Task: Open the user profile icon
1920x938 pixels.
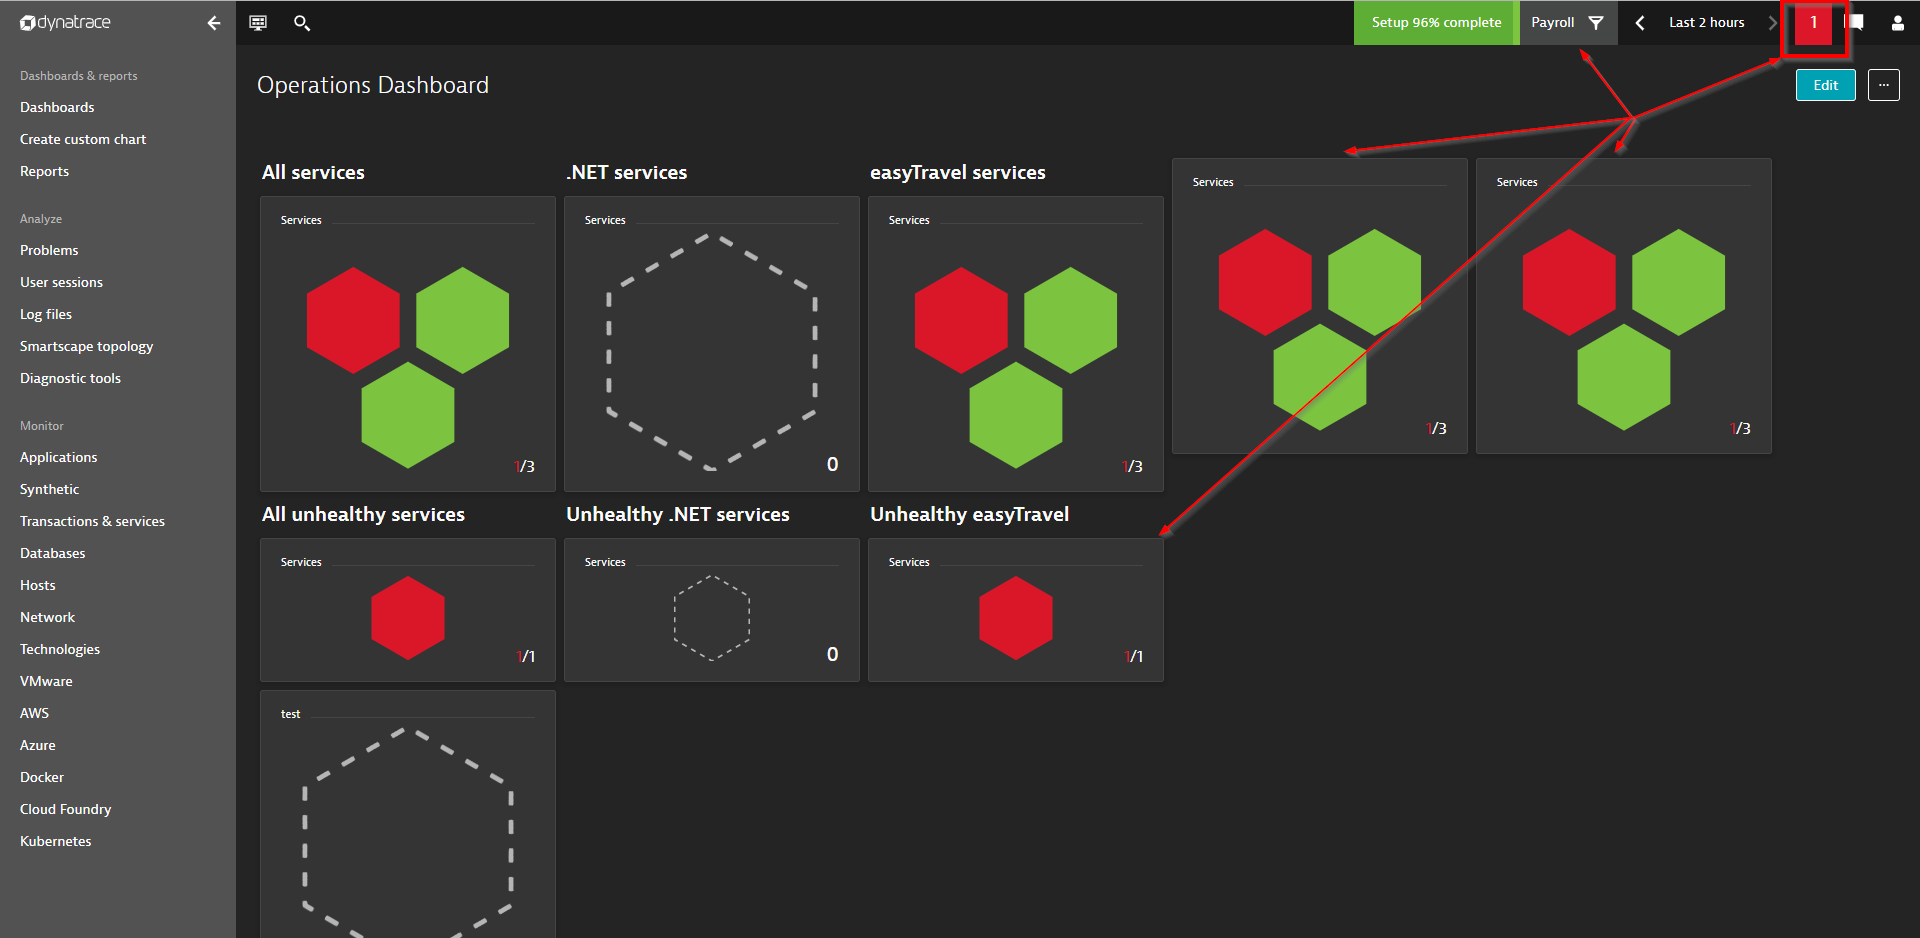Action: [1897, 22]
